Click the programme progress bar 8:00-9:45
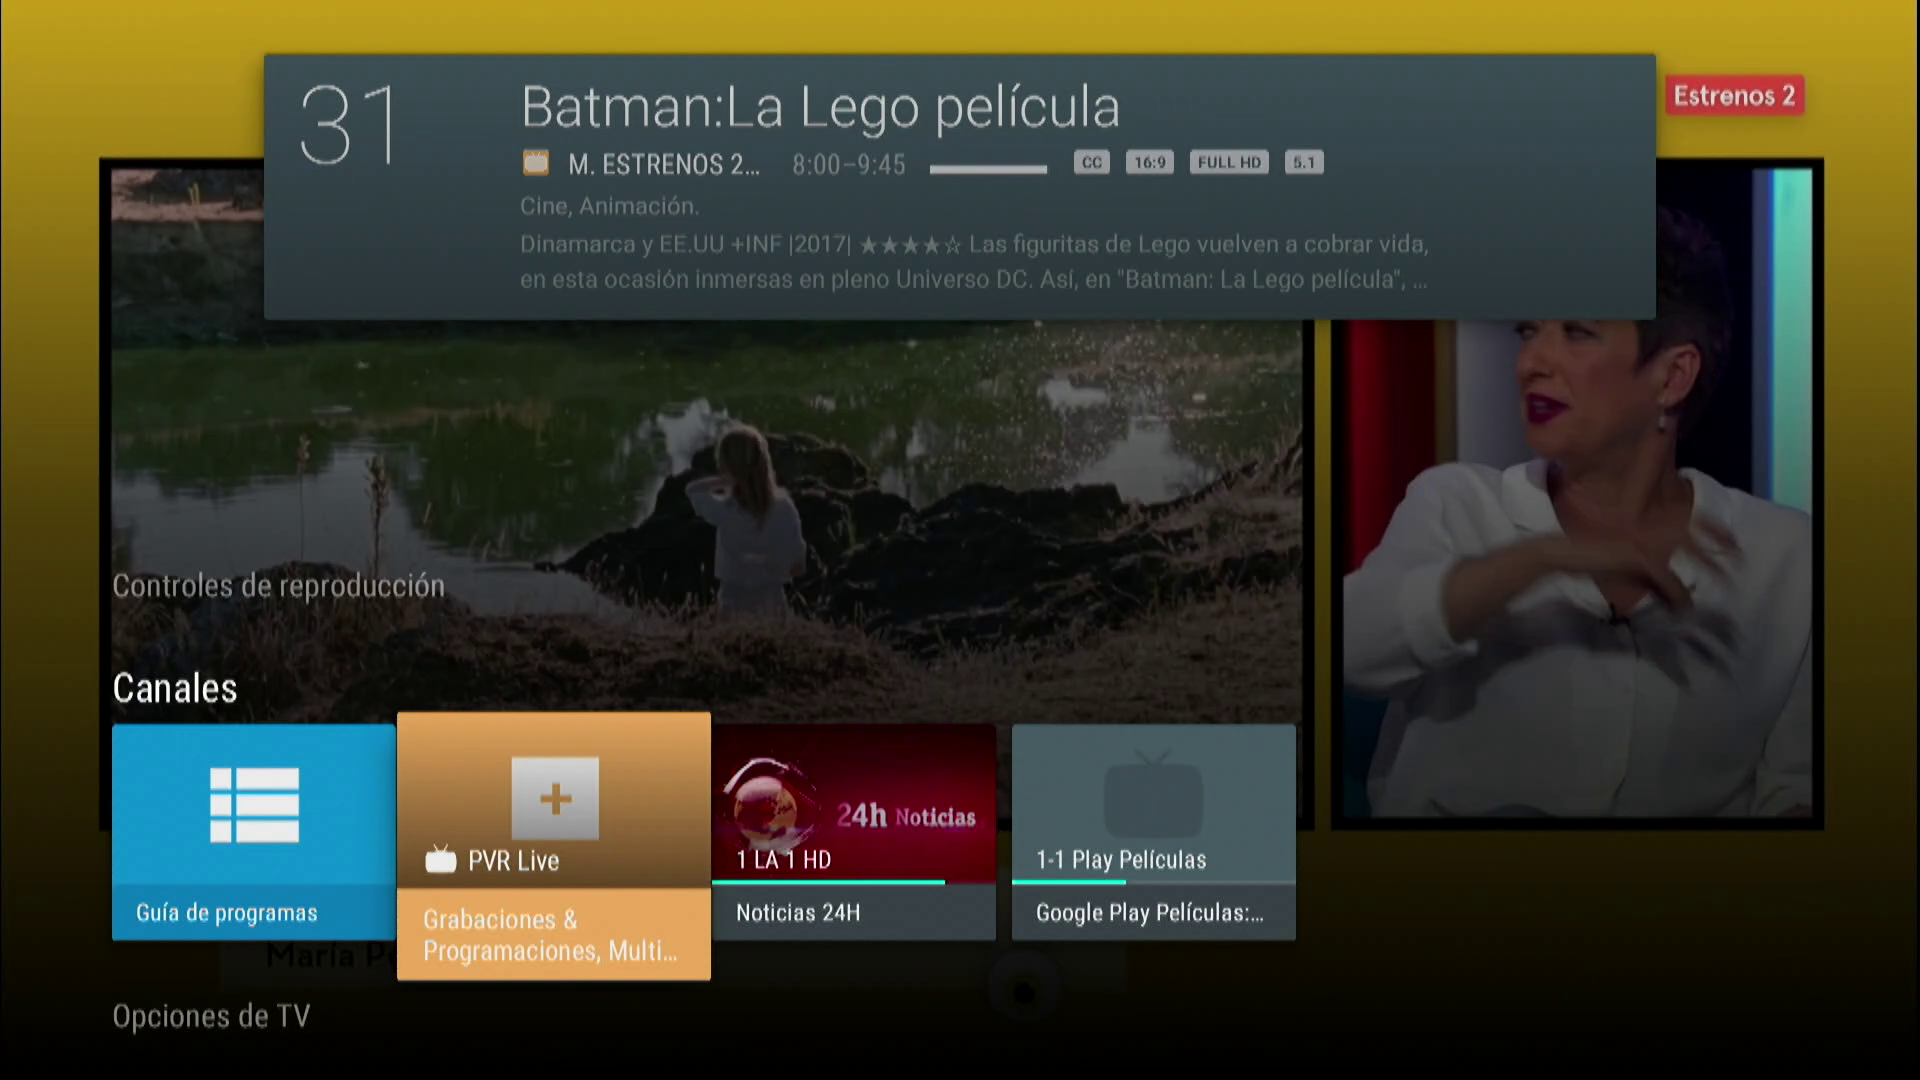 coord(988,169)
